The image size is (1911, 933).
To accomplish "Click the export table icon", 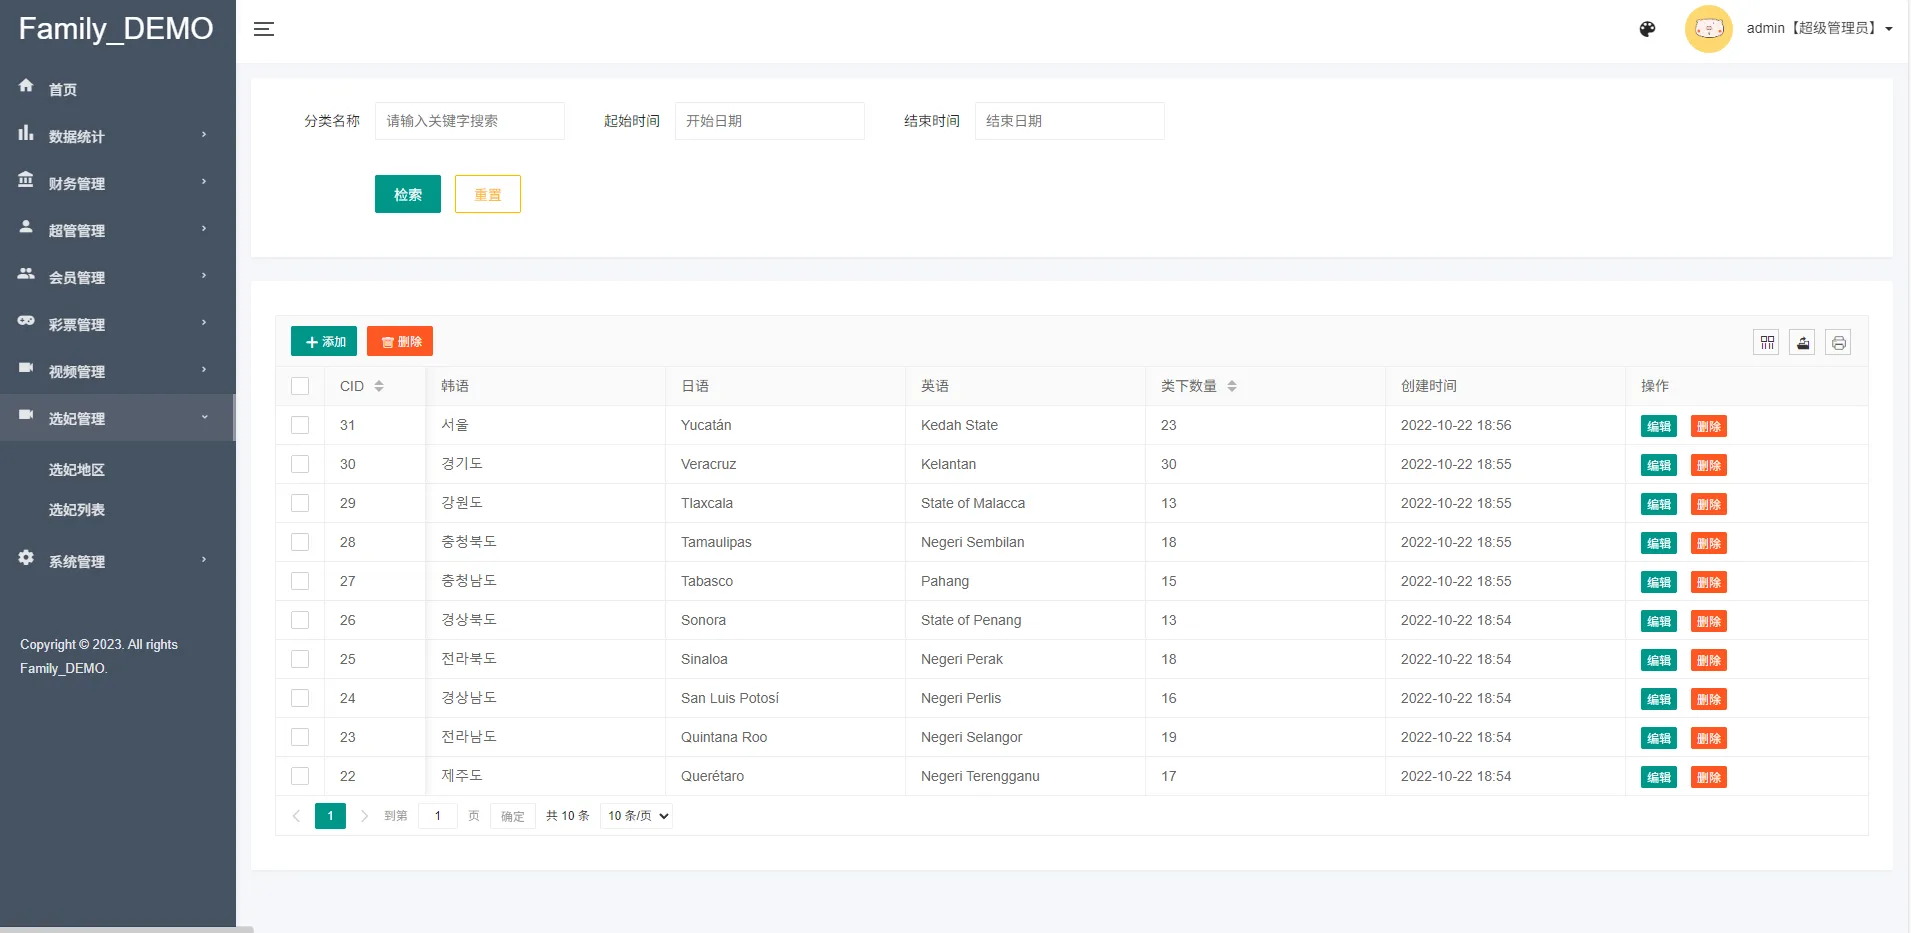I will click(1802, 343).
